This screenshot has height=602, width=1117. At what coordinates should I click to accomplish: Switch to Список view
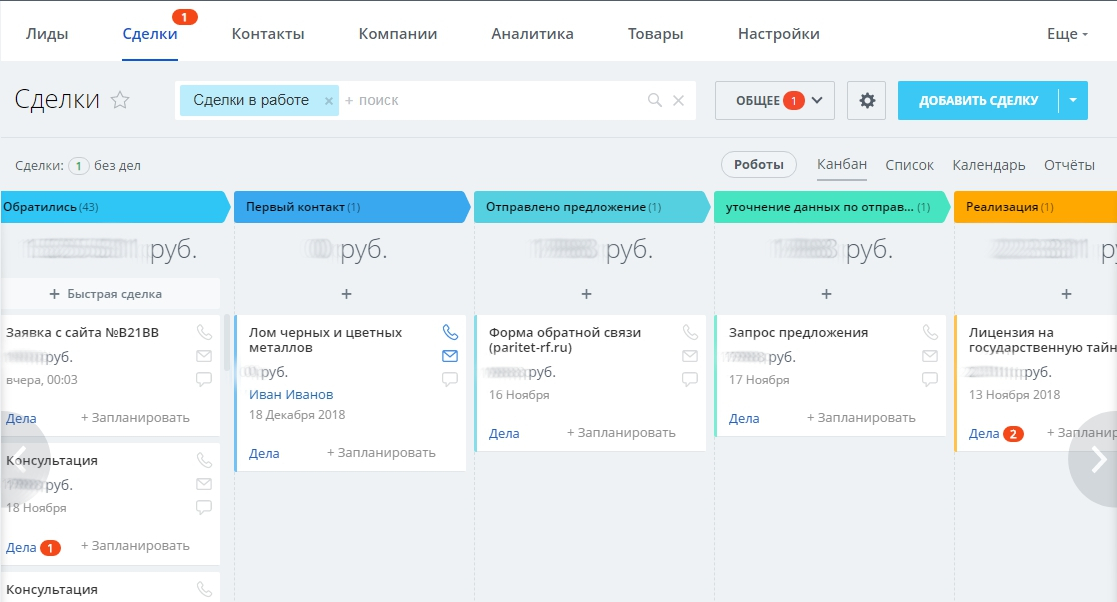pyautogui.click(x=909, y=165)
